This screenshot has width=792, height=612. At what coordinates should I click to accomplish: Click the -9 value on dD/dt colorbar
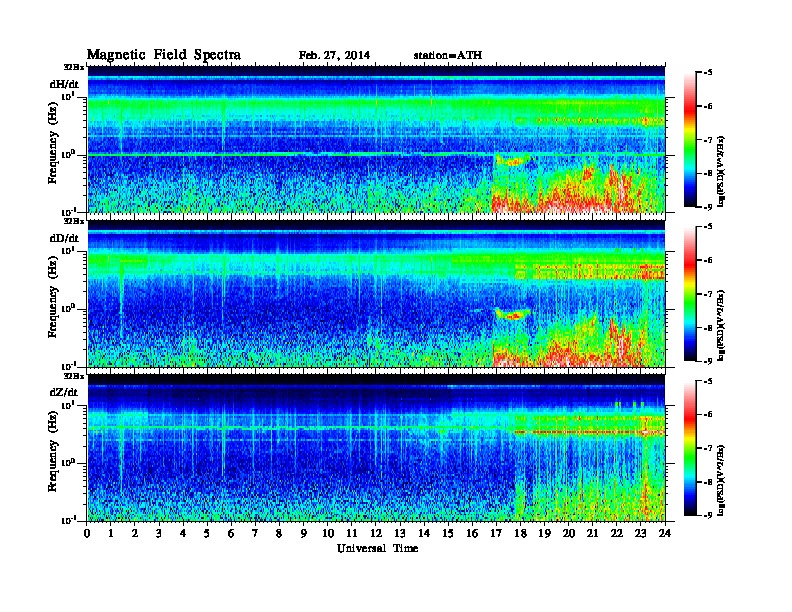(708, 361)
